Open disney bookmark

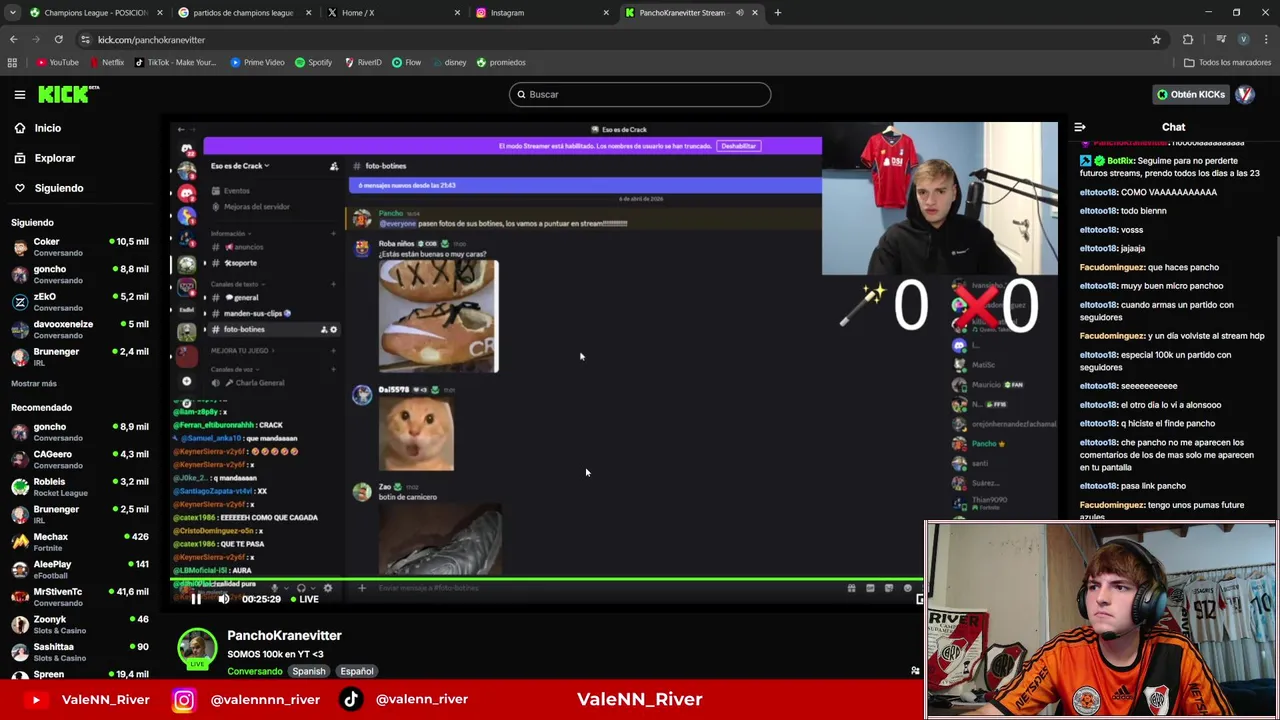(449, 62)
